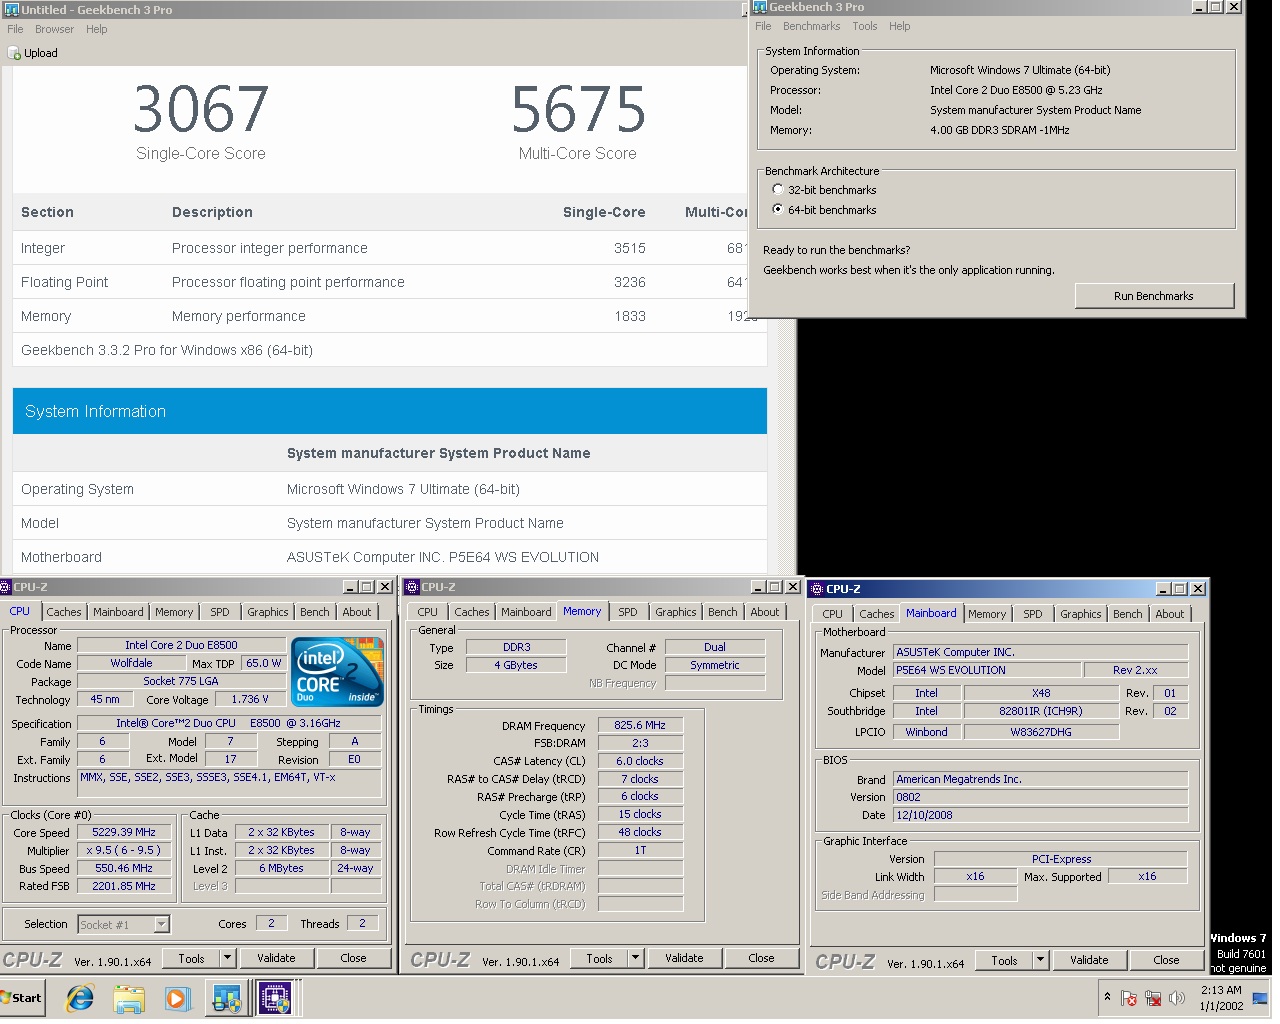Open Internet Explorer from the taskbar
This screenshot has height=1024, width=1280.
coord(80,997)
